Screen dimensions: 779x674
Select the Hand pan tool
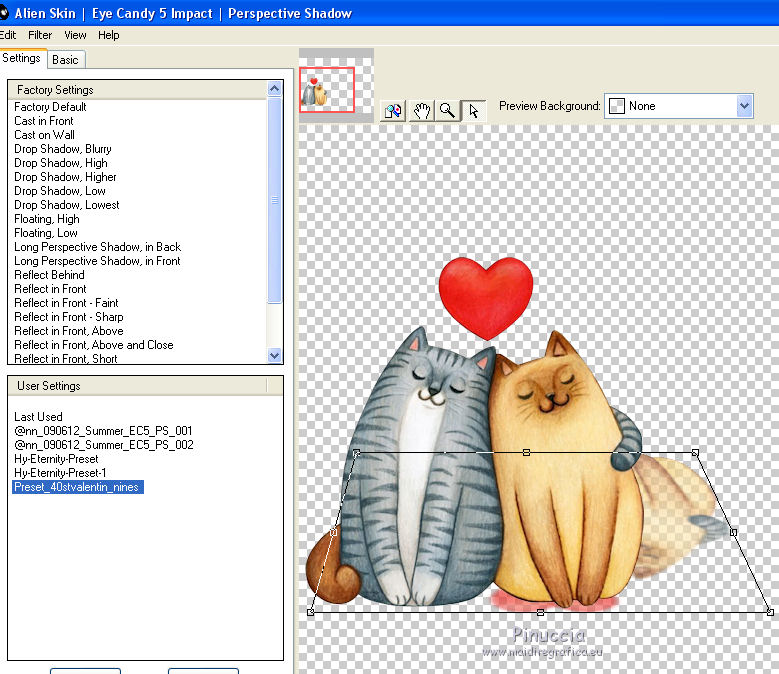pos(421,111)
